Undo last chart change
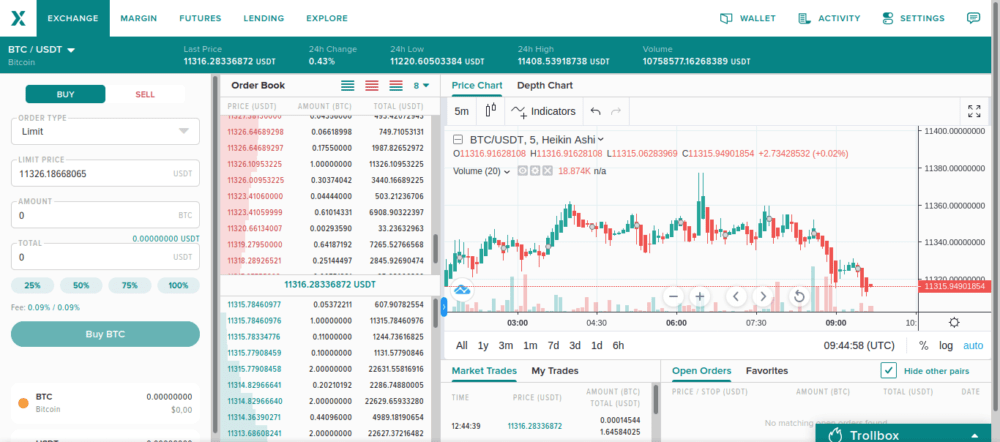Image resolution: width=1000 pixels, height=442 pixels. [596, 111]
